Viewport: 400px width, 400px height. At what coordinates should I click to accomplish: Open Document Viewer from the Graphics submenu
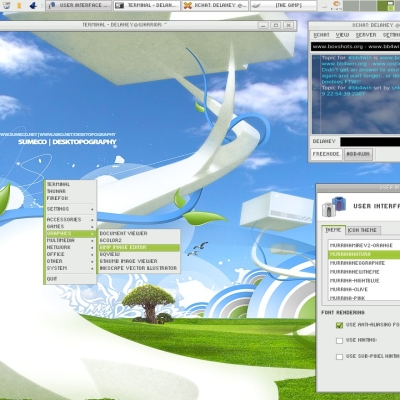pyautogui.click(x=139, y=233)
